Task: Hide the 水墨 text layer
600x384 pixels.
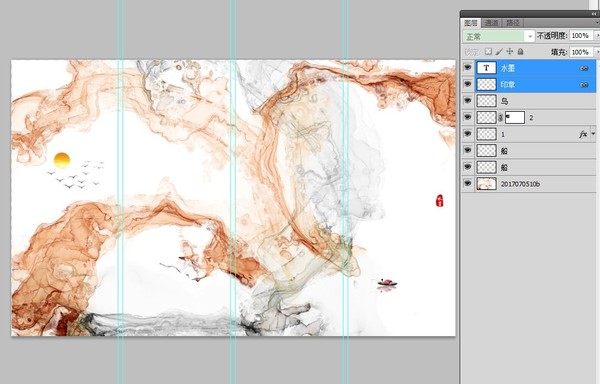Action: pyautogui.click(x=468, y=68)
